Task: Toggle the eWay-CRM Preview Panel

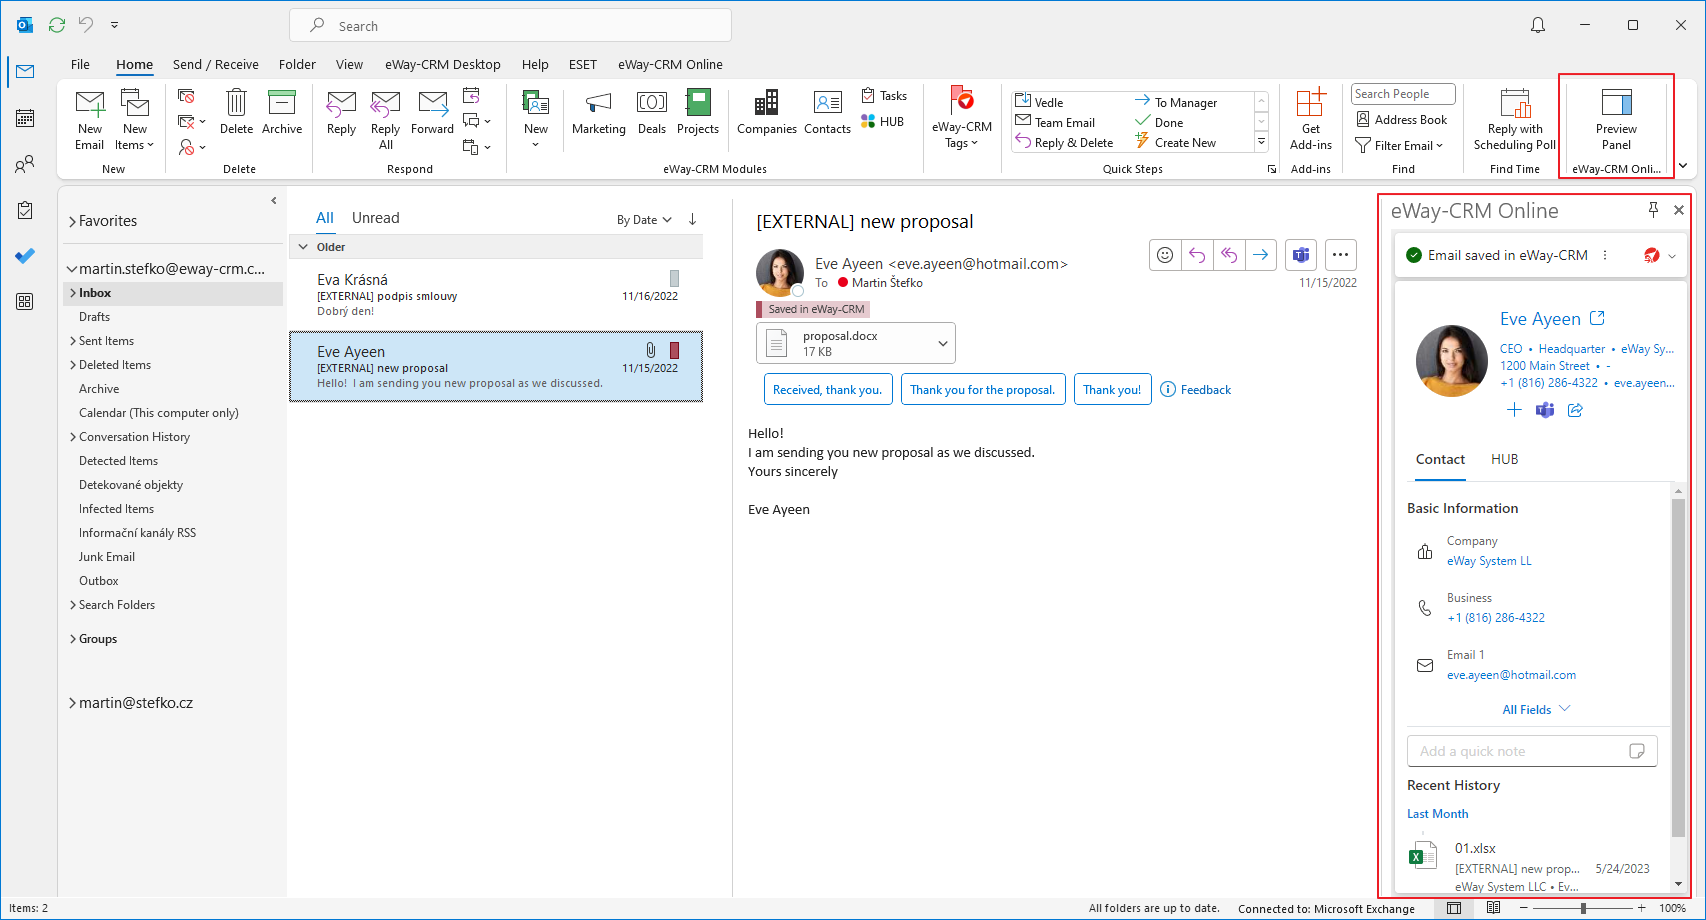Action: tap(1616, 119)
